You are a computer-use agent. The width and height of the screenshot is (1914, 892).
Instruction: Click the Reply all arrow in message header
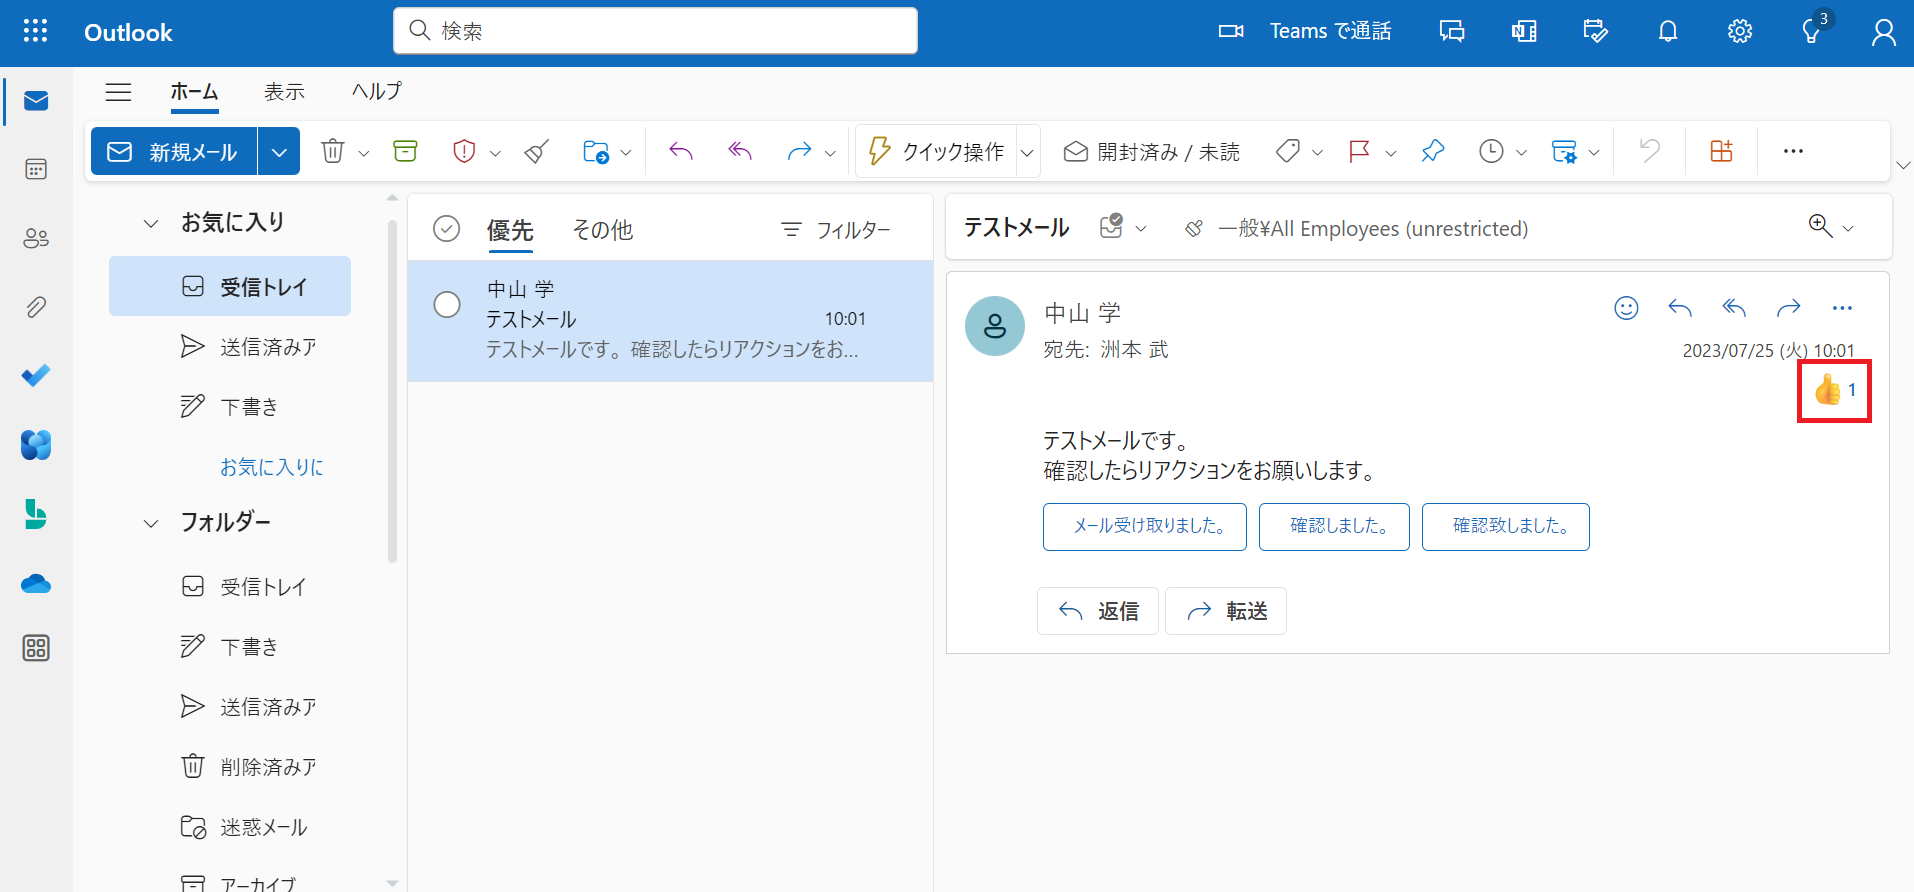(x=1734, y=308)
